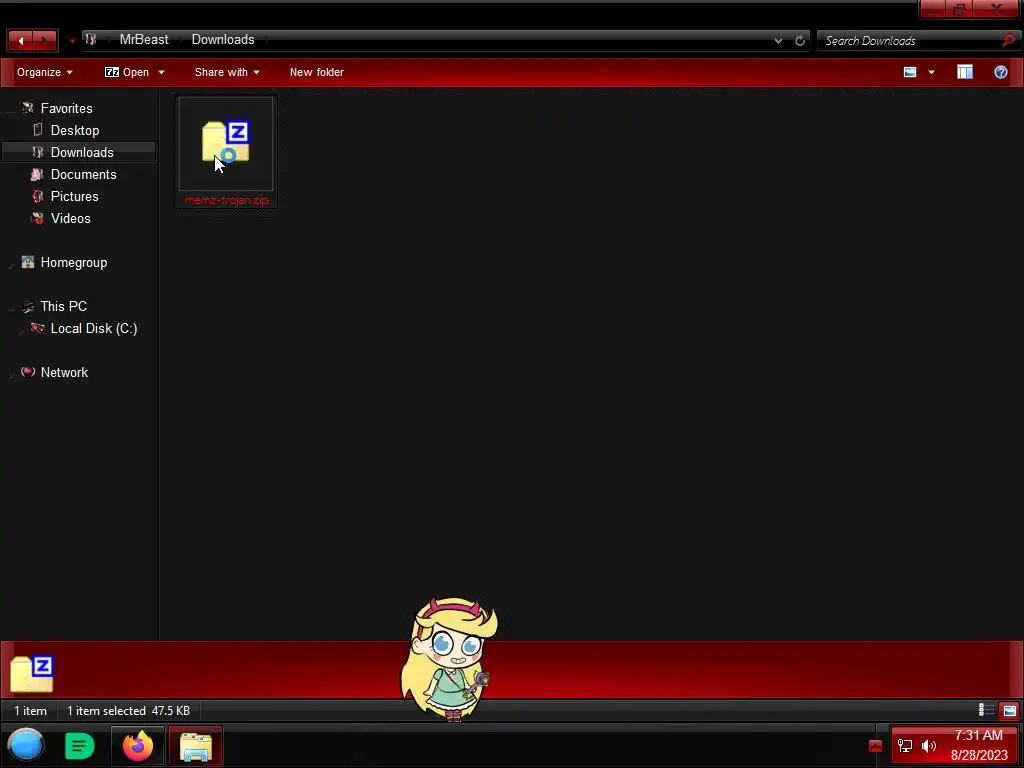Image resolution: width=1024 pixels, height=768 pixels.
Task: Change your view icon in toolbar
Action: [910, 72]
